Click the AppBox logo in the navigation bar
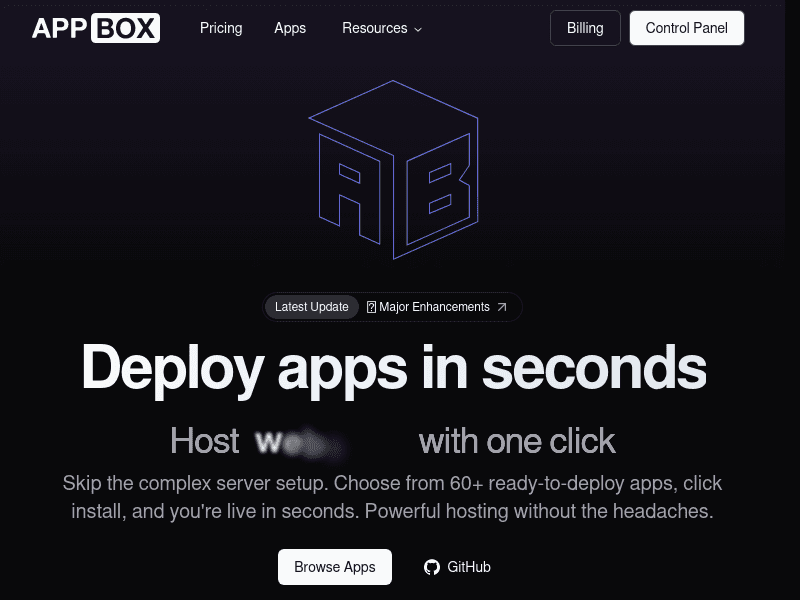 (95, 27)
